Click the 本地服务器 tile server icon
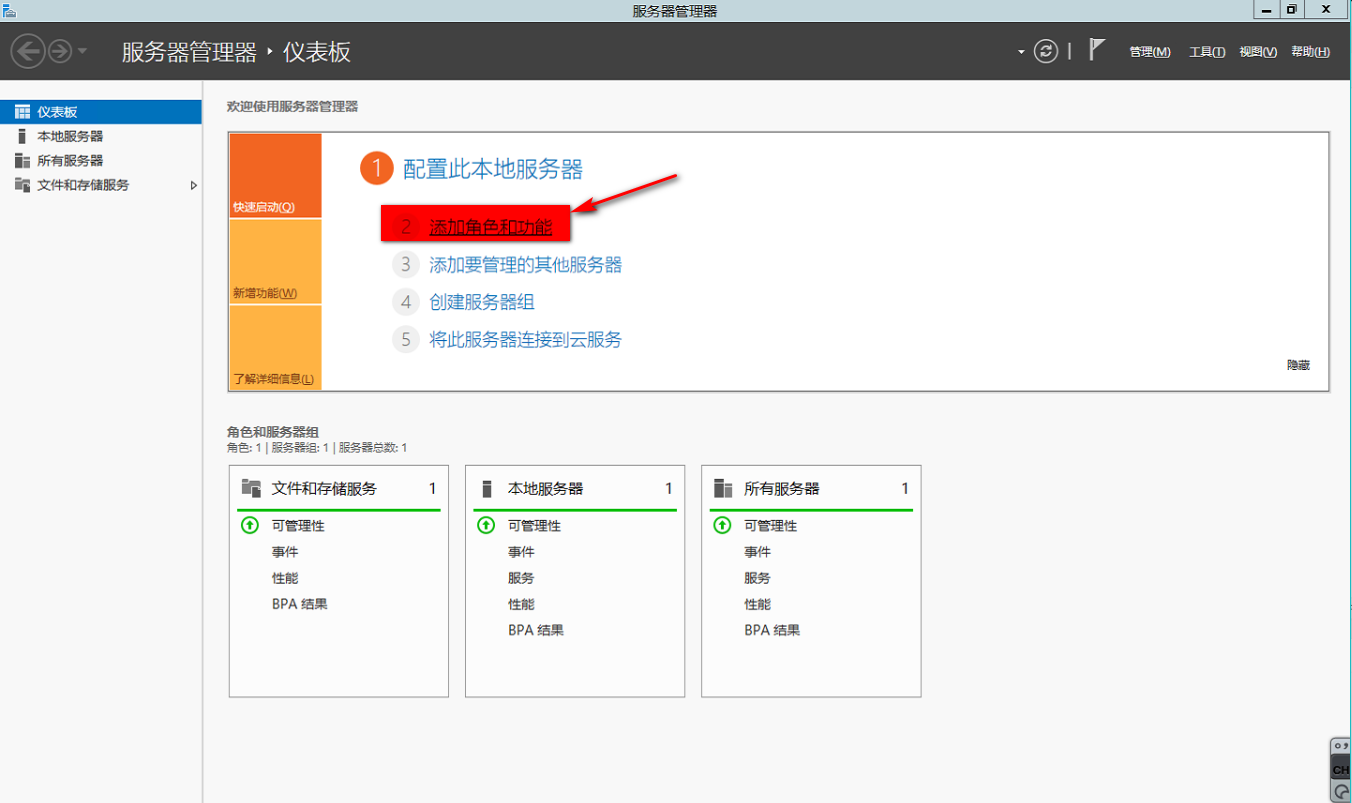 [487, 489]
